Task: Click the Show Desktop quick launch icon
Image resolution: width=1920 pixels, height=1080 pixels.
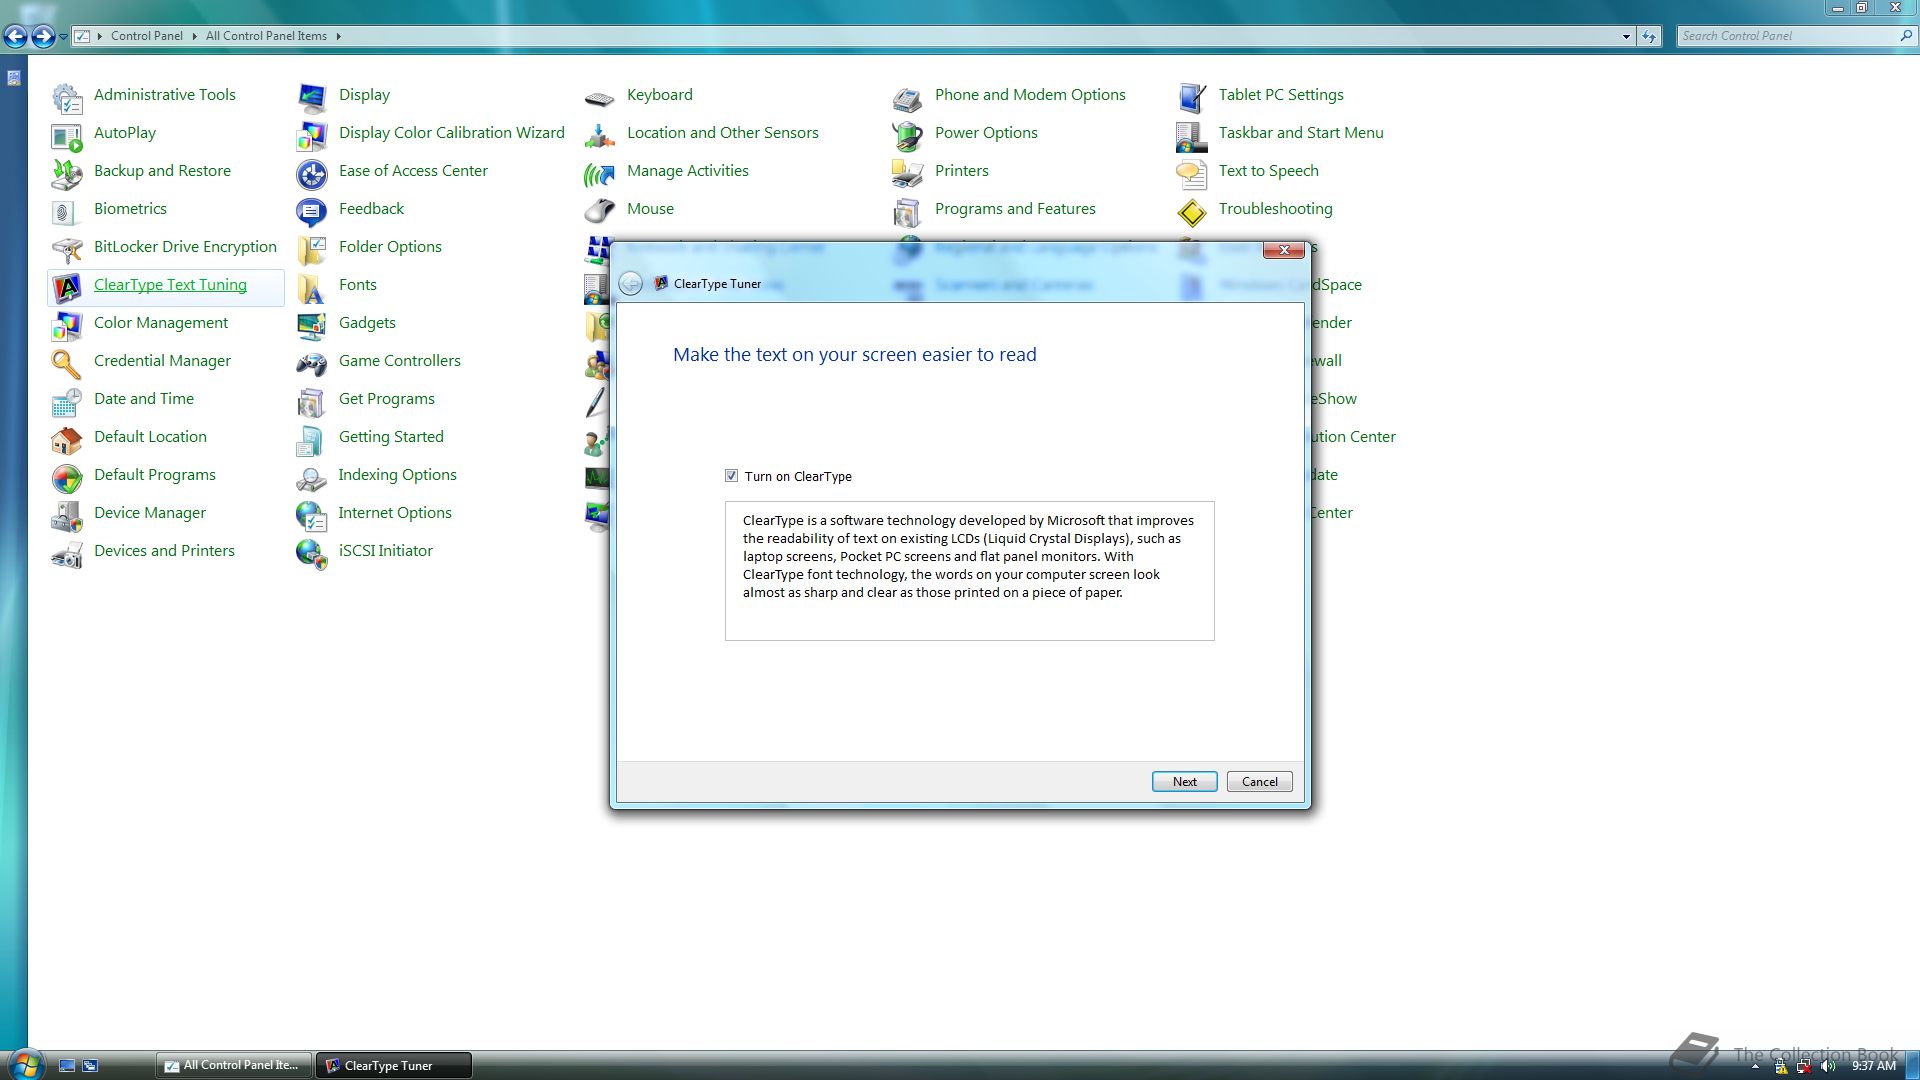Action: pyautogui.click(x=67, y=1066)
